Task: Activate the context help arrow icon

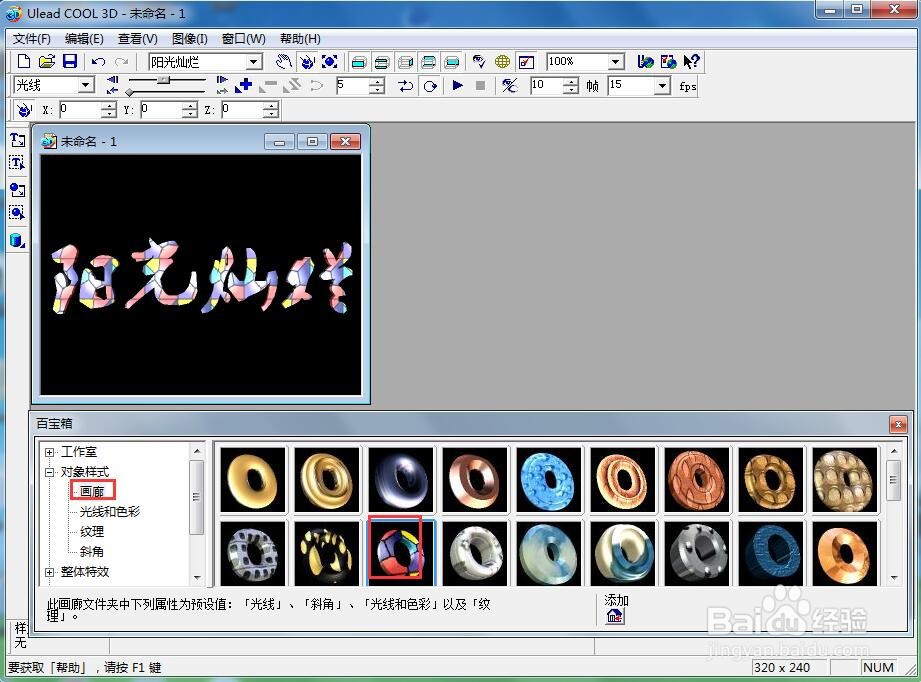Action: pos(691,61)
